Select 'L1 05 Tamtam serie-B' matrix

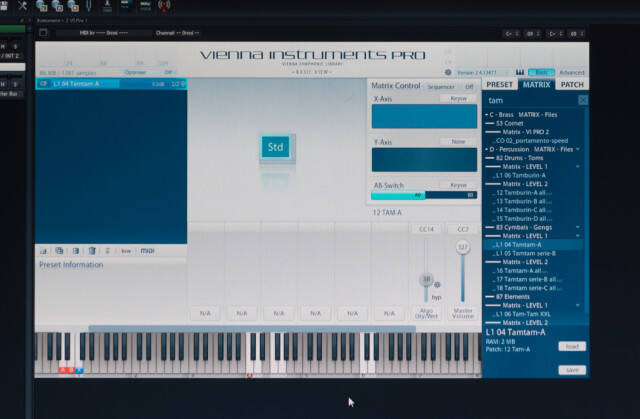coord(526,253)
